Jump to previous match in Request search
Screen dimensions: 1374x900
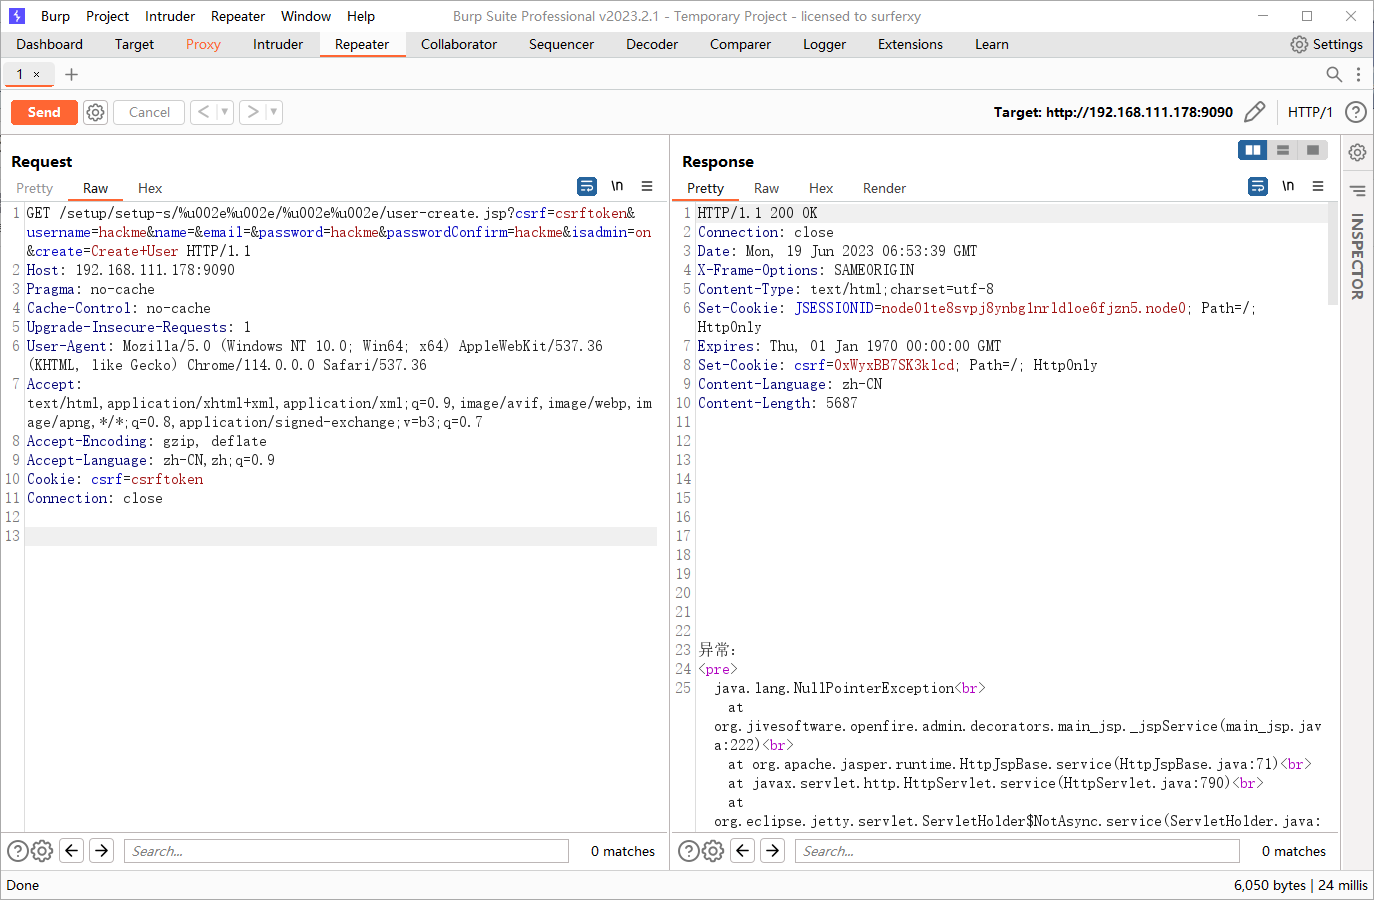(x=72, y=851)
